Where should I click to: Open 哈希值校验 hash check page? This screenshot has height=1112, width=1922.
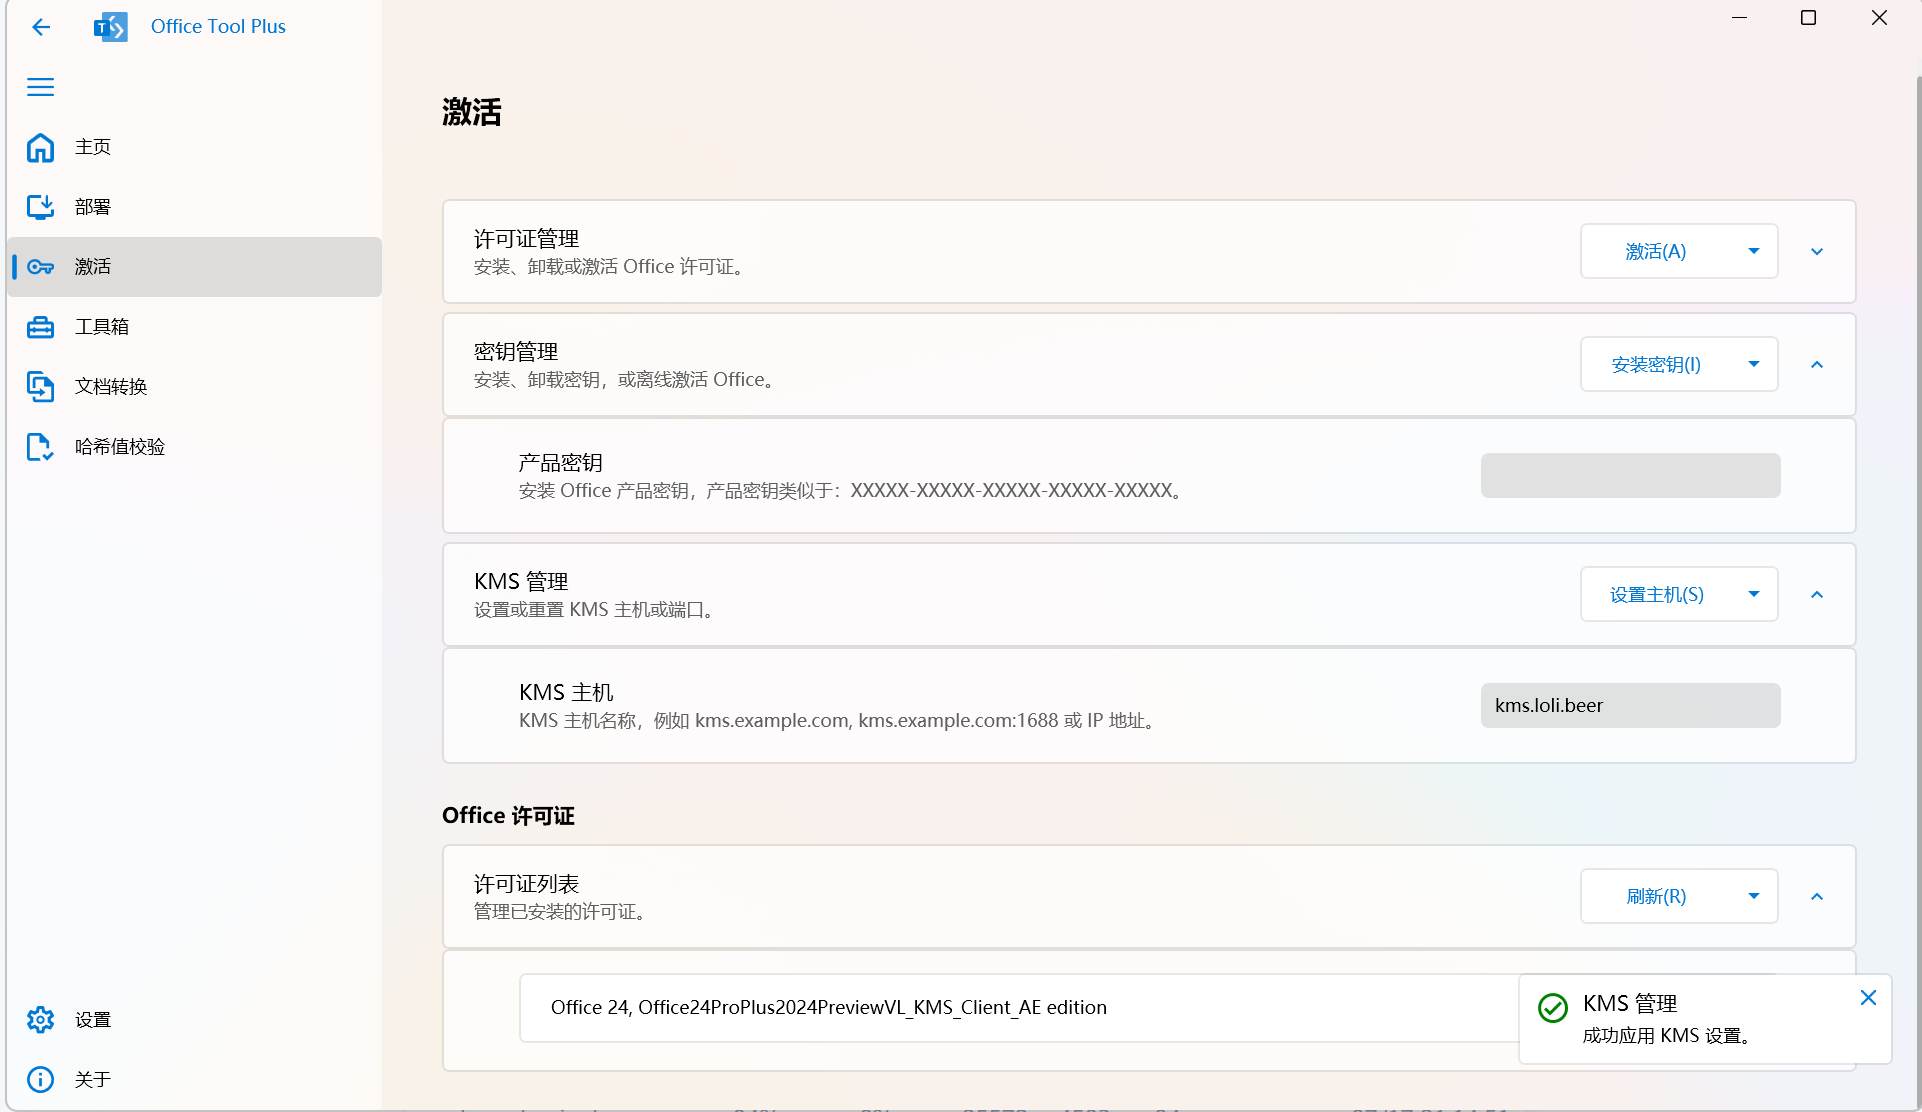pos(119,447)
